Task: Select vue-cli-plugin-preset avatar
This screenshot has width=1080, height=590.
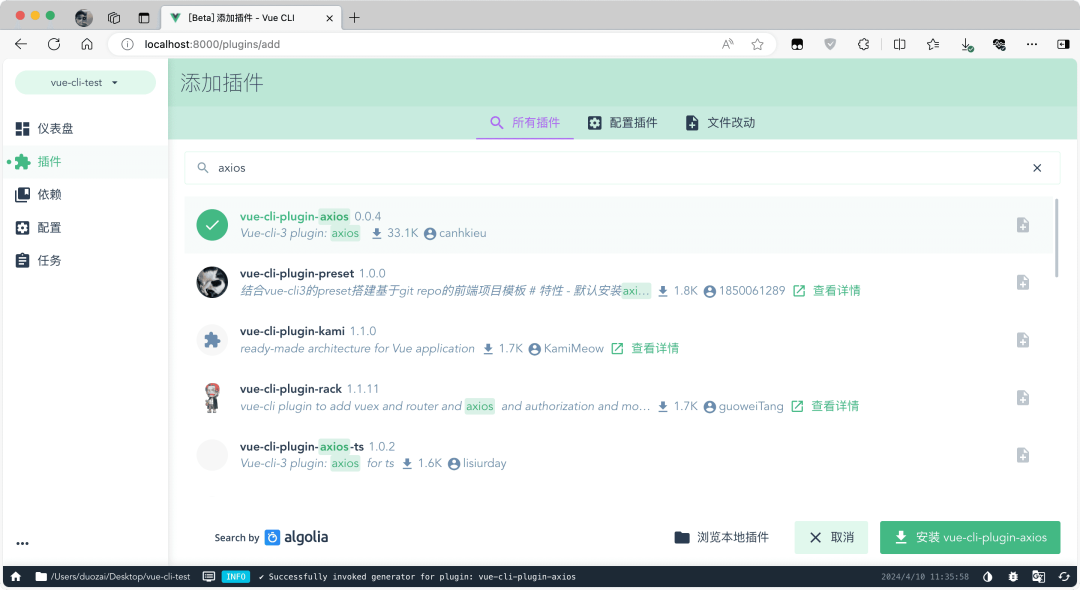Action: 212,282
